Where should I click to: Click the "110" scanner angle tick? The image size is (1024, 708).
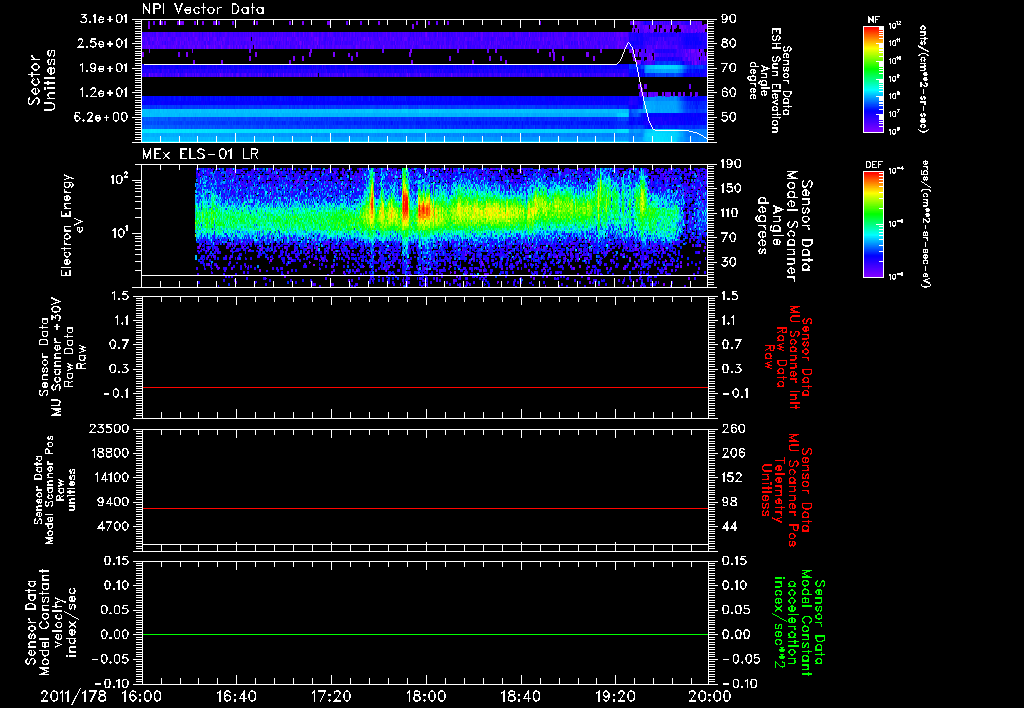pos(732,213)
